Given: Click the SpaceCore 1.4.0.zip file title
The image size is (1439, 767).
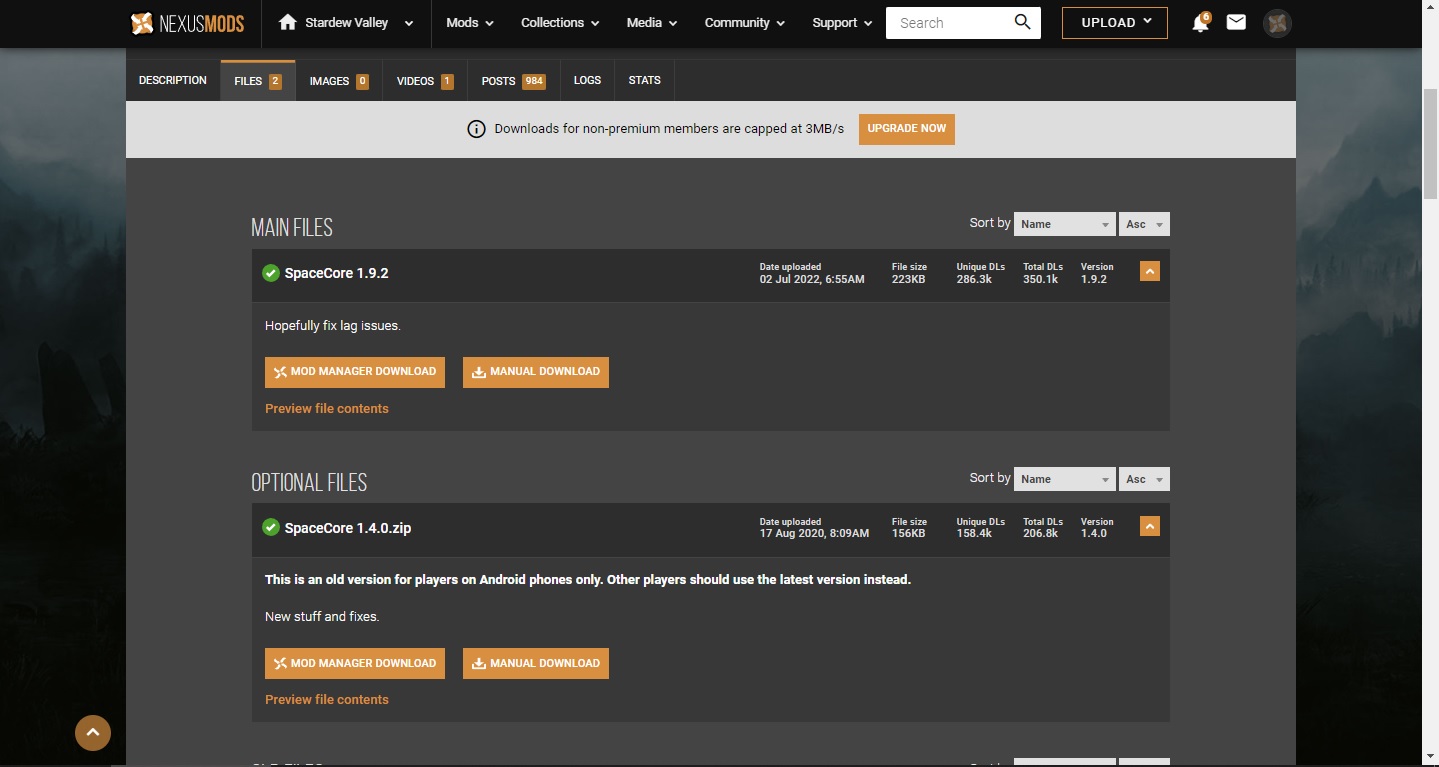Looking at the screenshot, I should [348, 528].
